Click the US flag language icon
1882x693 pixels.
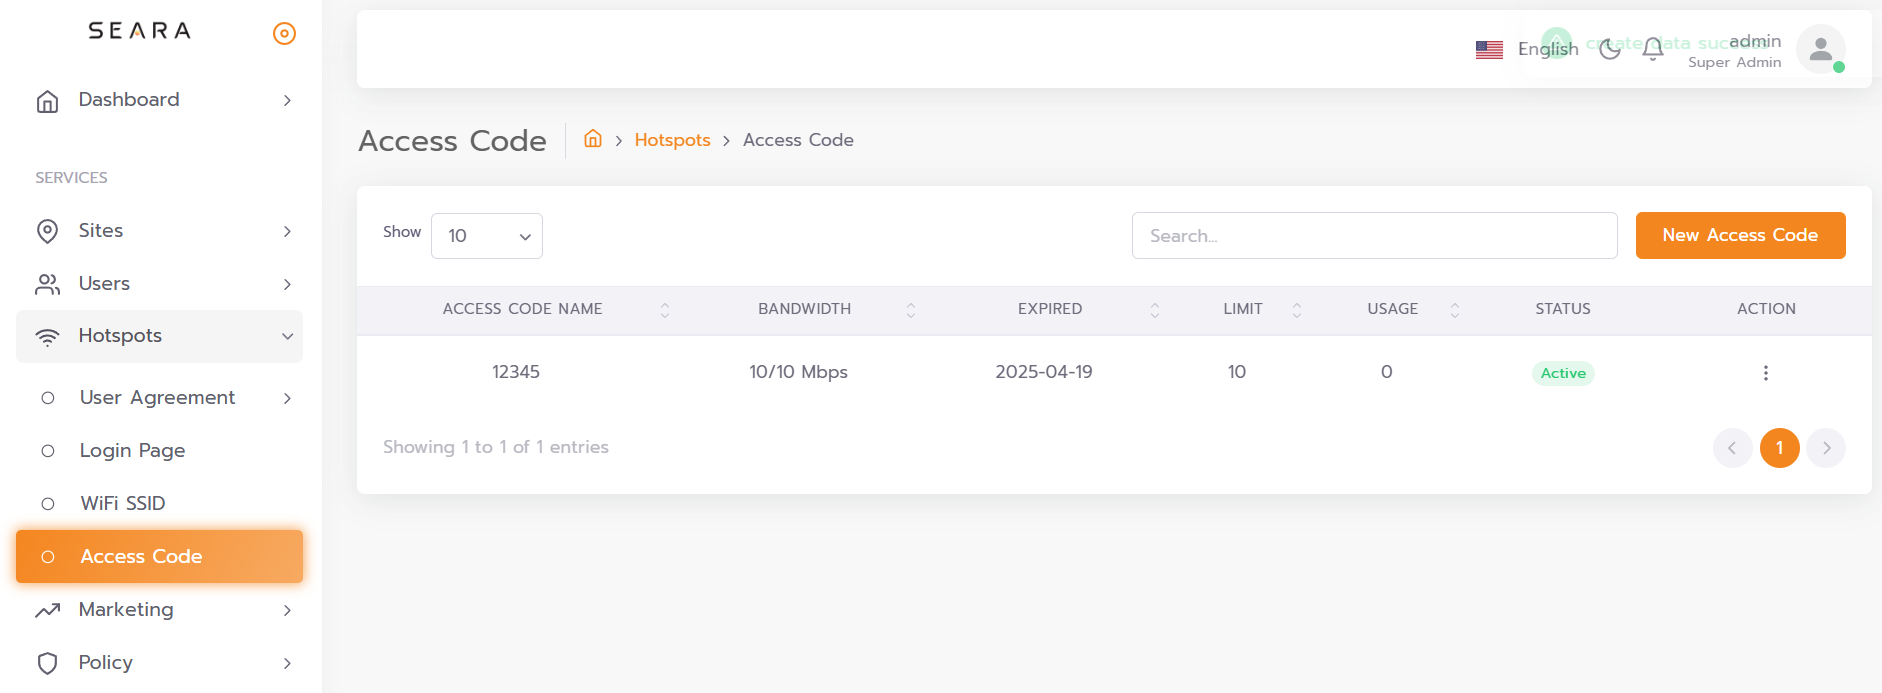coord(1489,49)
